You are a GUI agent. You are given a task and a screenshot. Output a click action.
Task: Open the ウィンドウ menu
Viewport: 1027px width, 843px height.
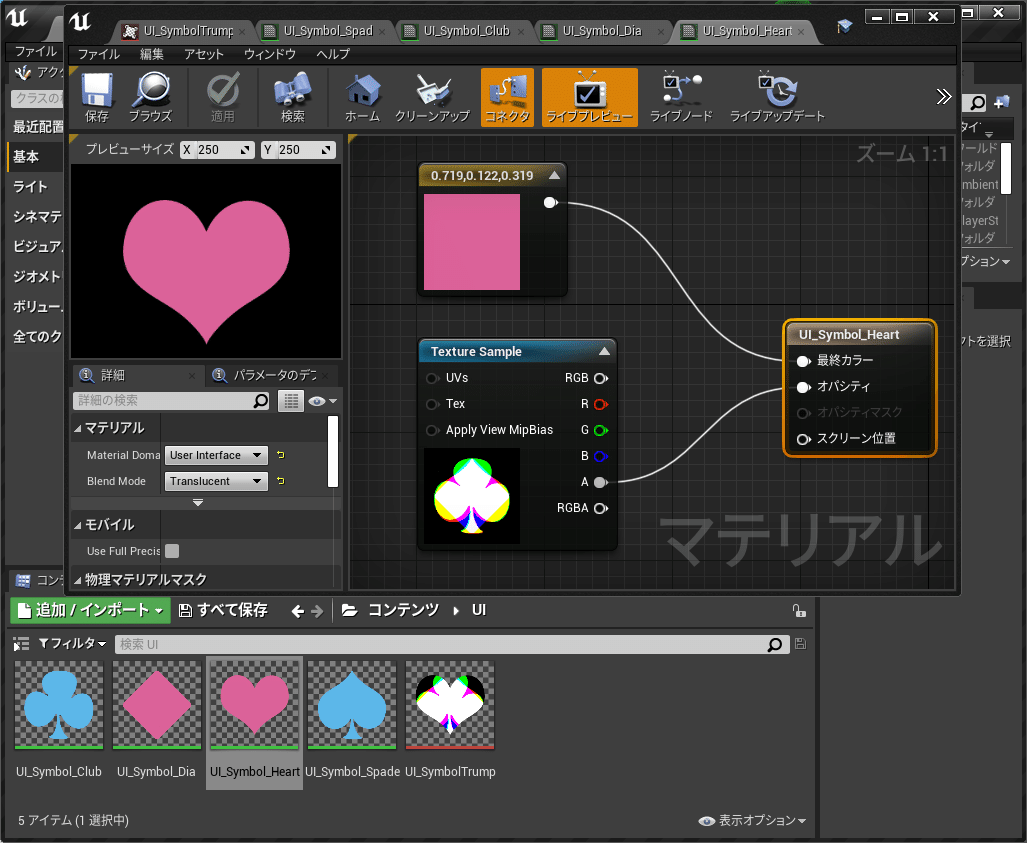(270, 54)
